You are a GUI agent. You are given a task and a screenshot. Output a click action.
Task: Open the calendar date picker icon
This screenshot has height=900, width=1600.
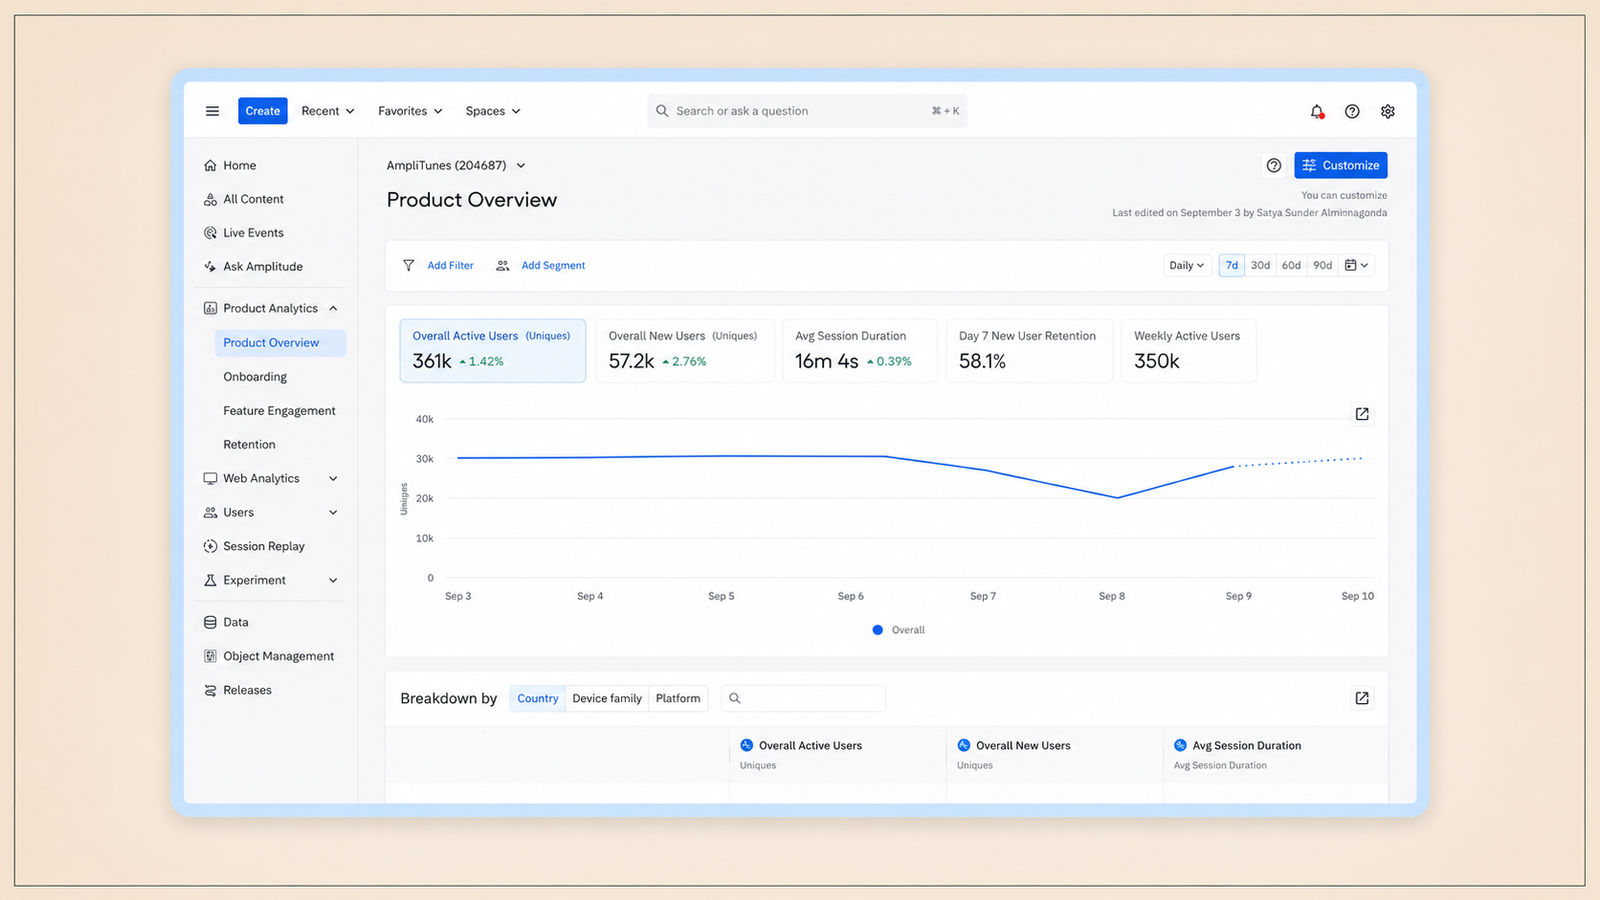1357,265
